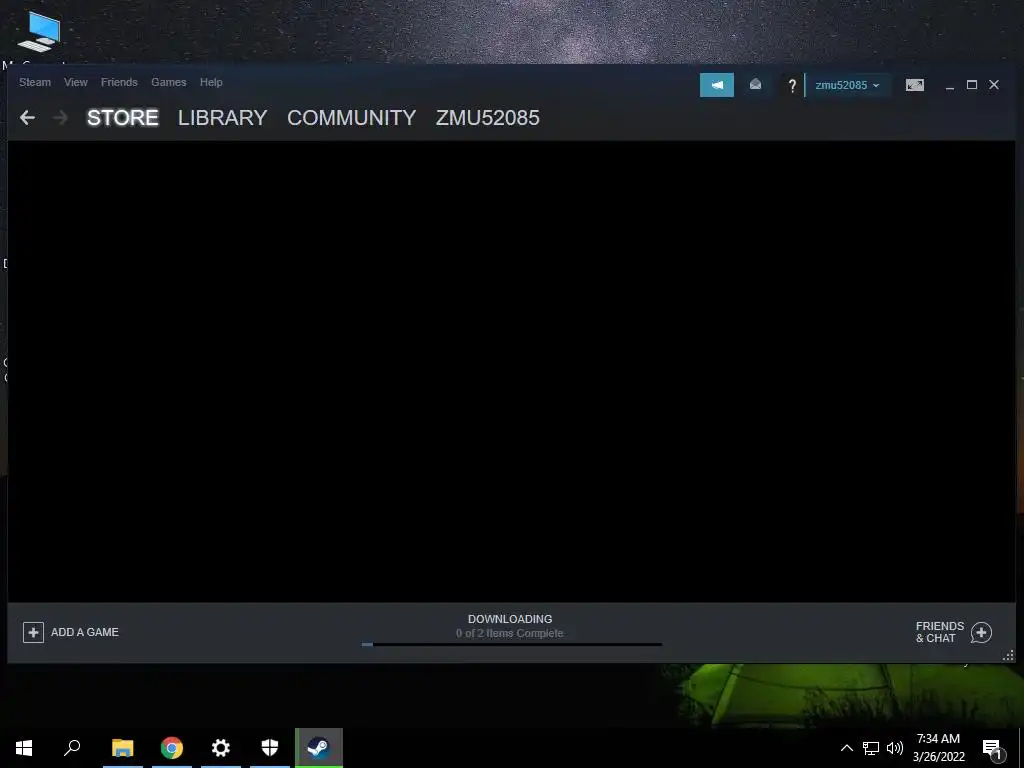This screenshot has height=768, width=1024.
Task: Click the taskbar search magnifier
Action: 72,748
